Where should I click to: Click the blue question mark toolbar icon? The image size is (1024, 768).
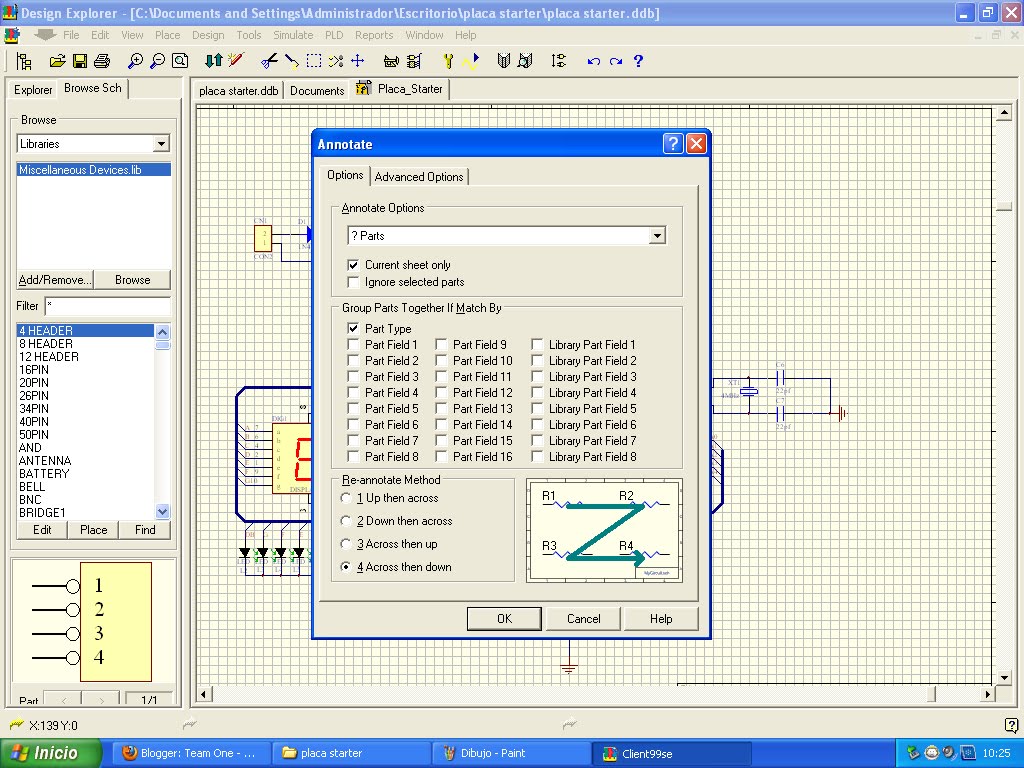tap(638, 61)
